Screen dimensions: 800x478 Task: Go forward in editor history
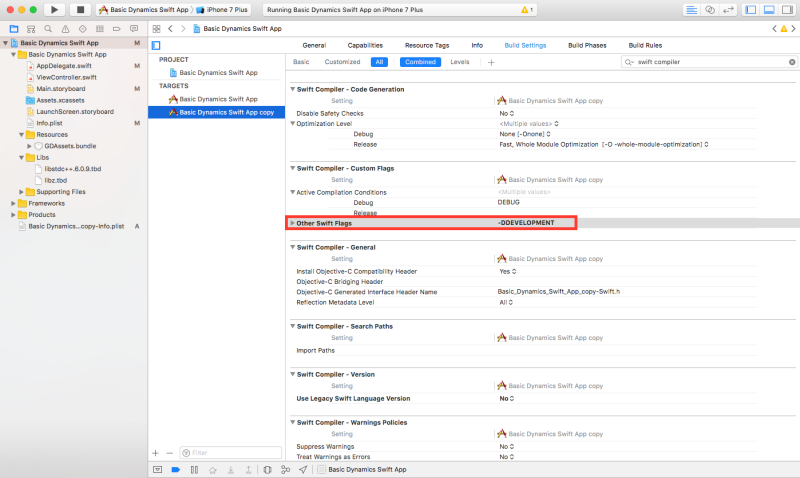click(183, 29)
